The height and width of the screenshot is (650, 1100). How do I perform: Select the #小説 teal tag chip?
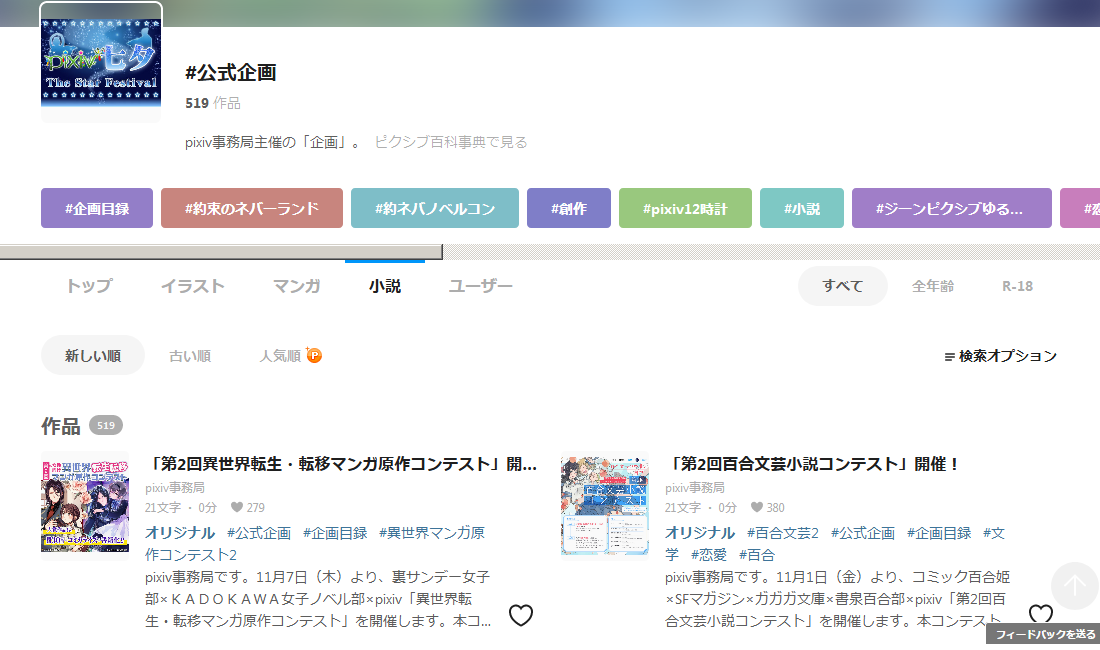[802, 208]
